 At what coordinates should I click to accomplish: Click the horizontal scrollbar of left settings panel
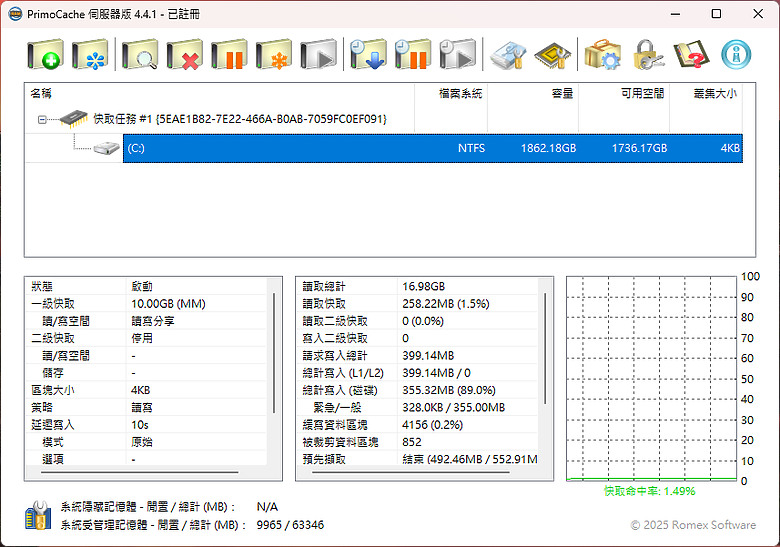[x=140, y=472]
